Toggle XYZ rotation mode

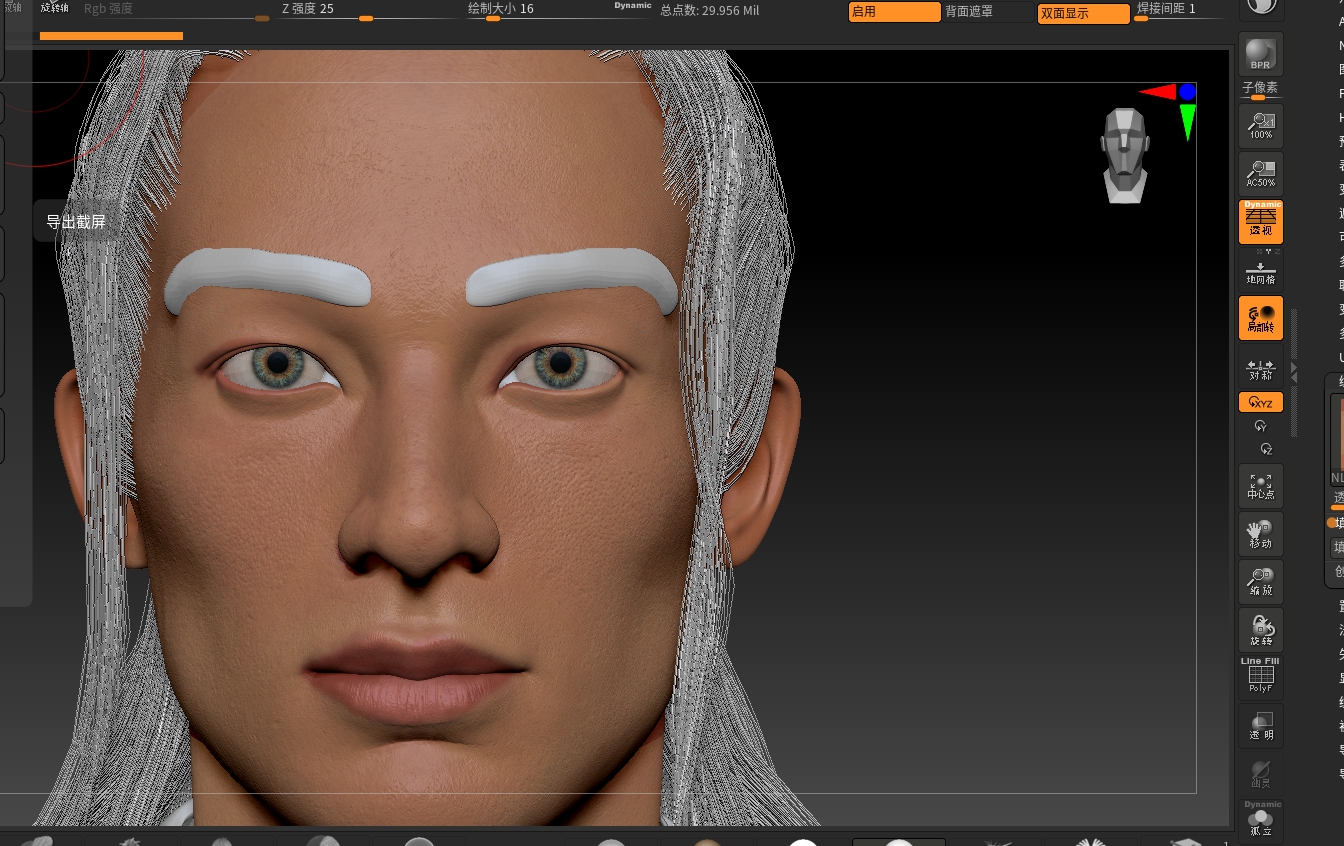pos(1260,403)
